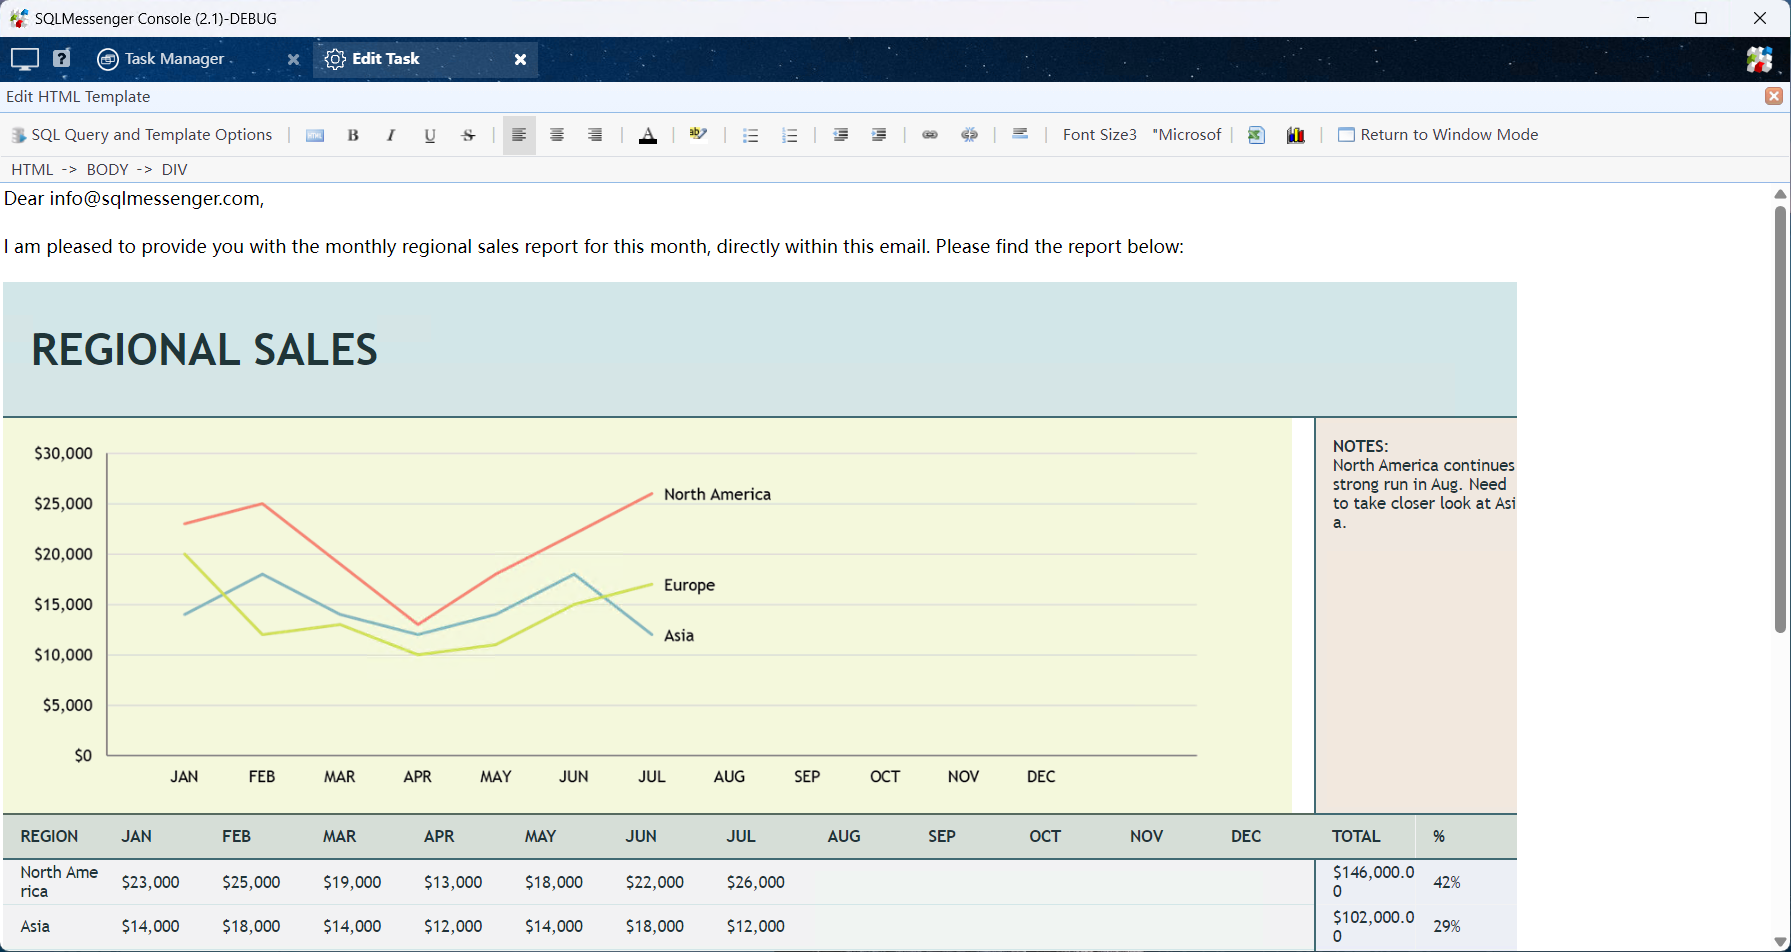
Task: Center align text
Action: [x=557, y=135]
